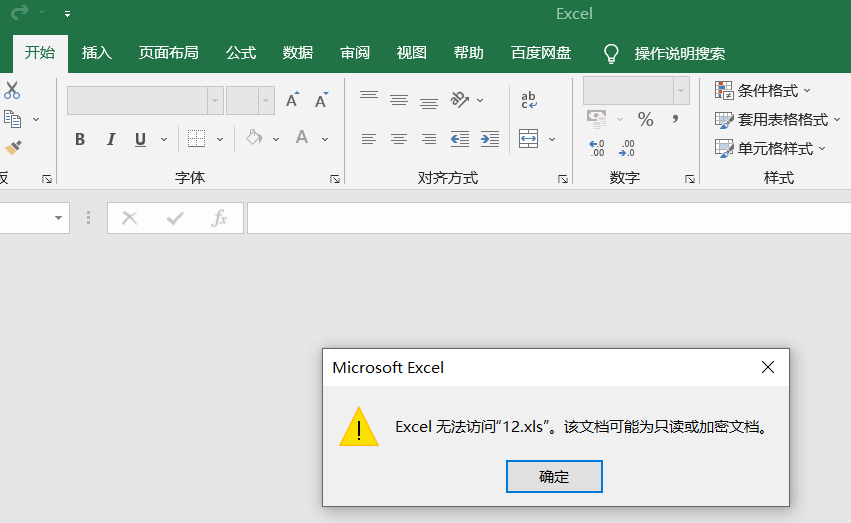Open 对齐方式 group dialog launcher
Screen dimensions: 851x523
[x=563, y=179]
